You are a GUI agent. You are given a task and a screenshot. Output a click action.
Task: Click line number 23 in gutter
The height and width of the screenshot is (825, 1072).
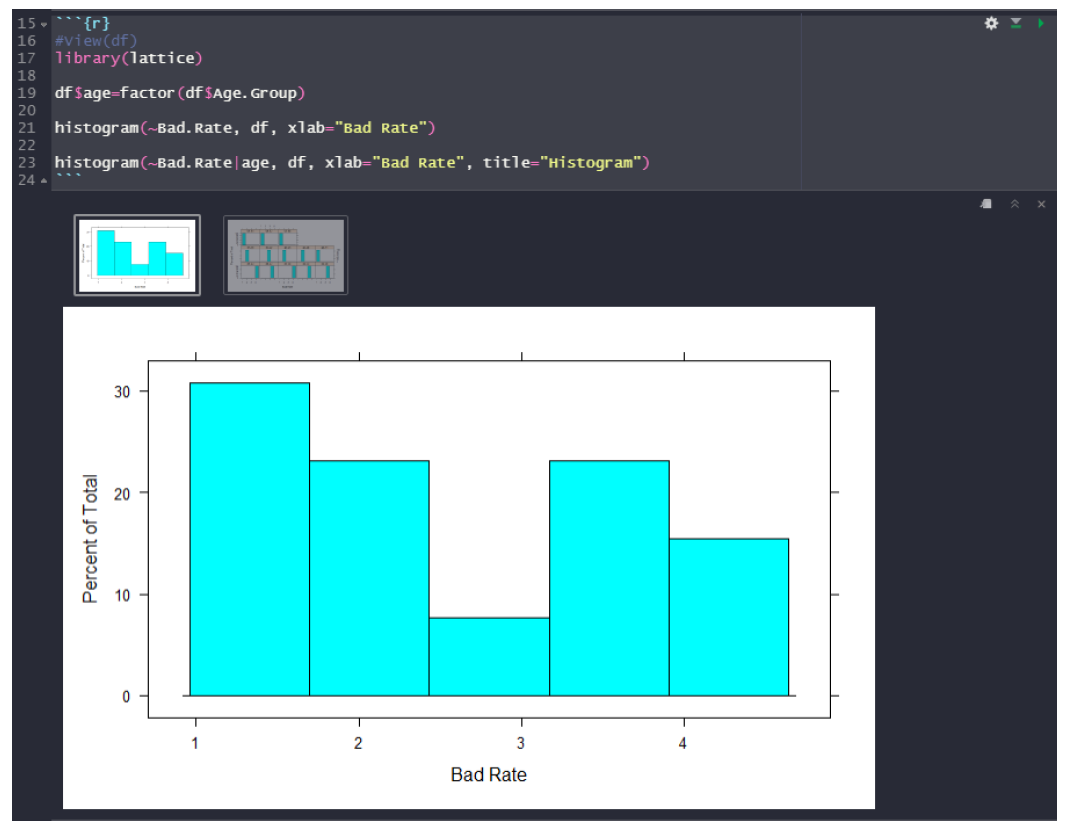coord(27,163)
